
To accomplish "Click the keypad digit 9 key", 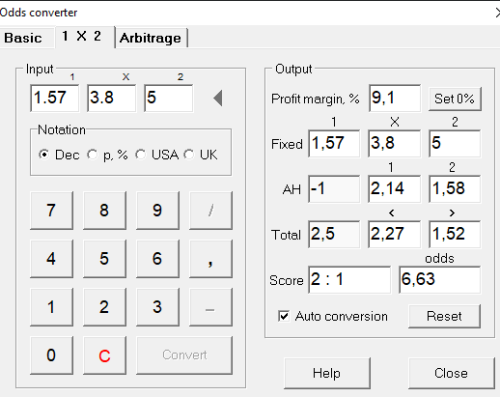I will [157, 210].
